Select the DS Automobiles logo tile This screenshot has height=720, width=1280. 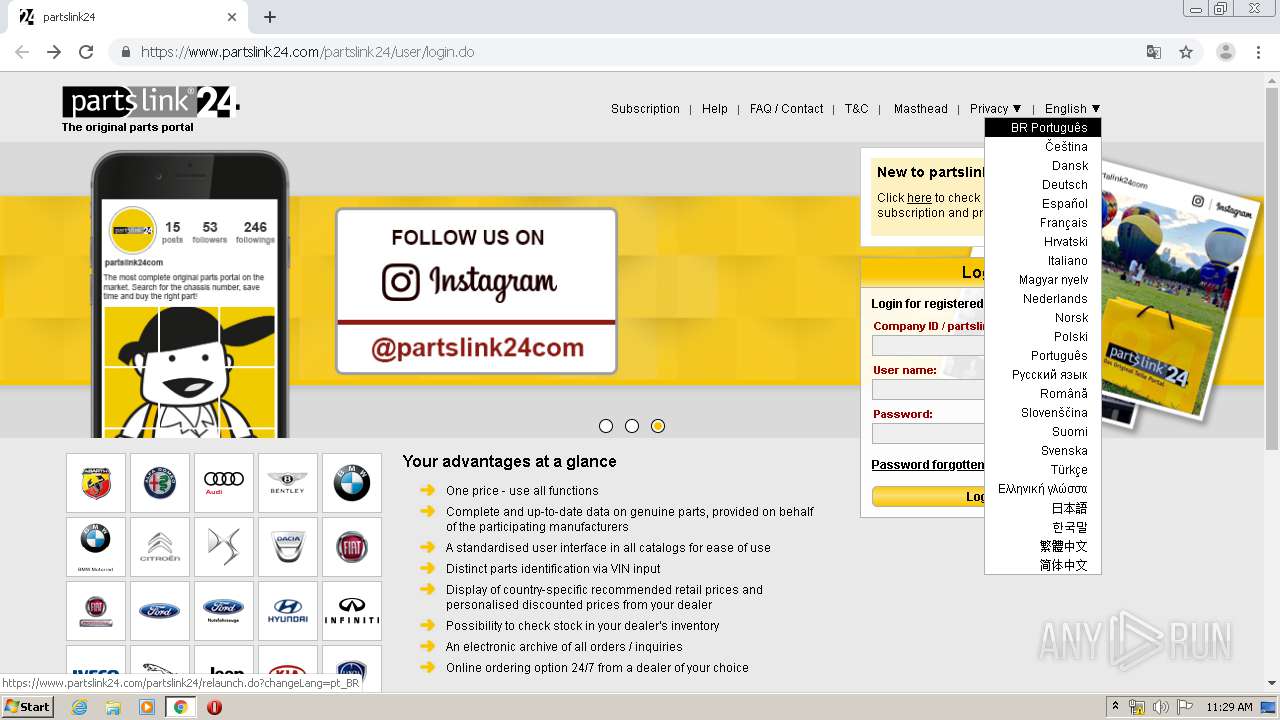[x=224, y=547]
